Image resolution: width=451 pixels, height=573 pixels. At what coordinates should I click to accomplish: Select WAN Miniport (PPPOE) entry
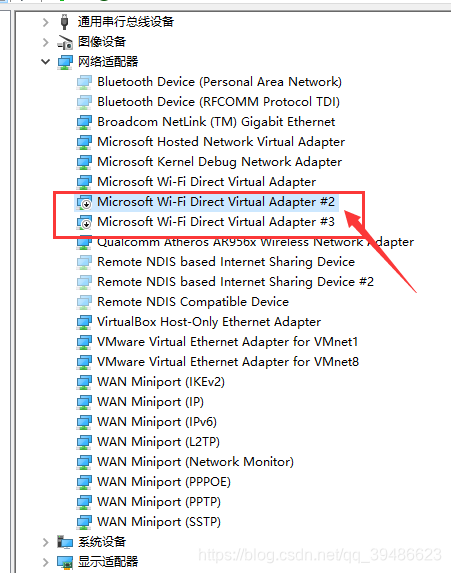pyautogui.click(x=164, y=482)
